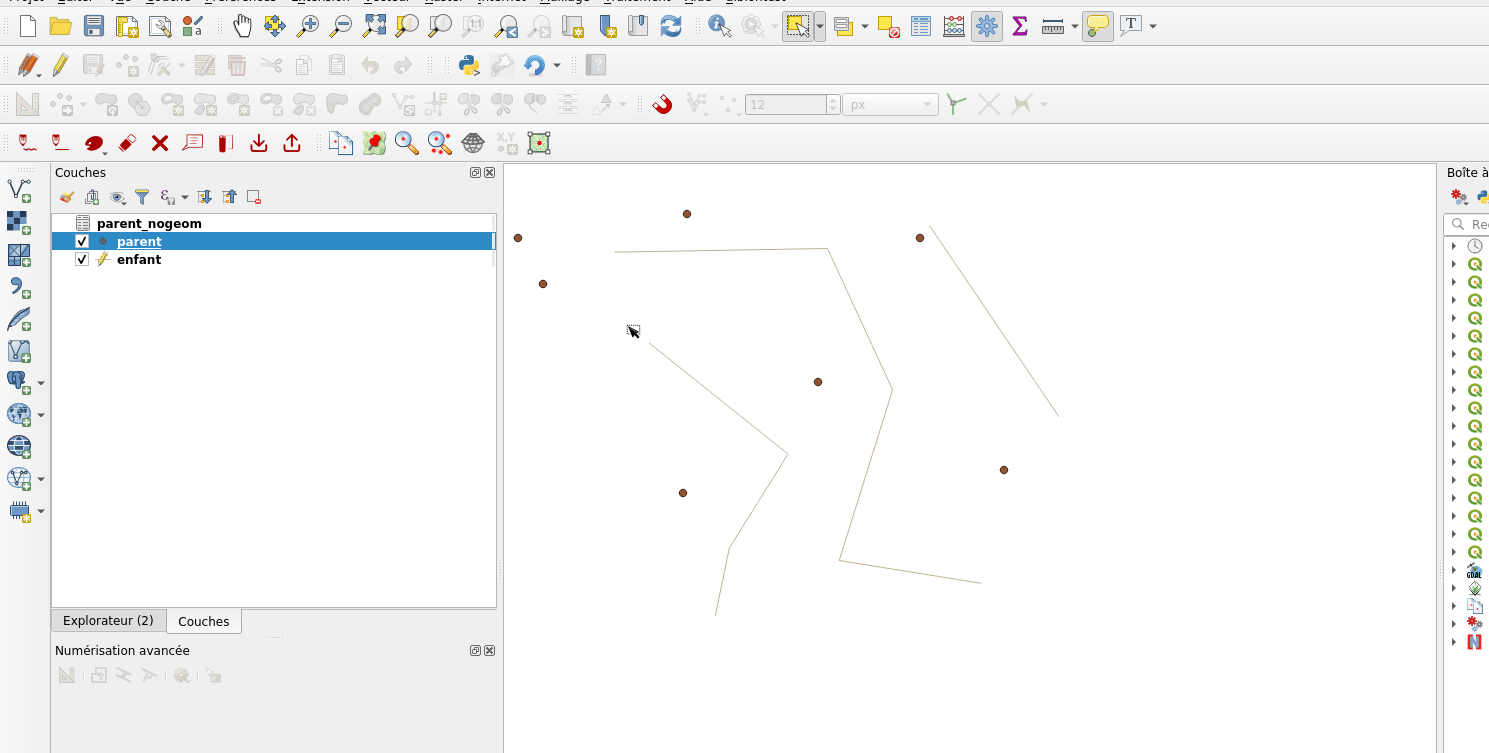Open the text annotation dropdown arrow

[x=1153, y=26]
